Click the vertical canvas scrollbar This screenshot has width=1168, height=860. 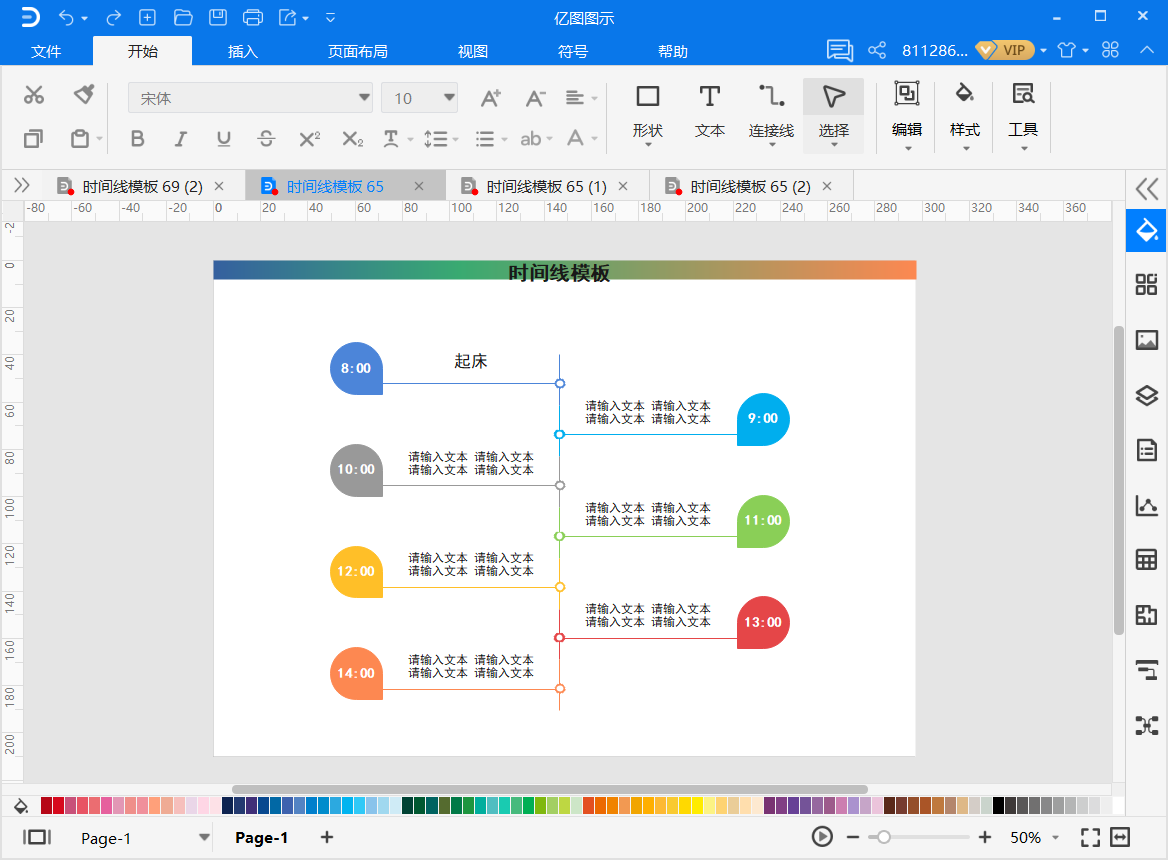1118,480
